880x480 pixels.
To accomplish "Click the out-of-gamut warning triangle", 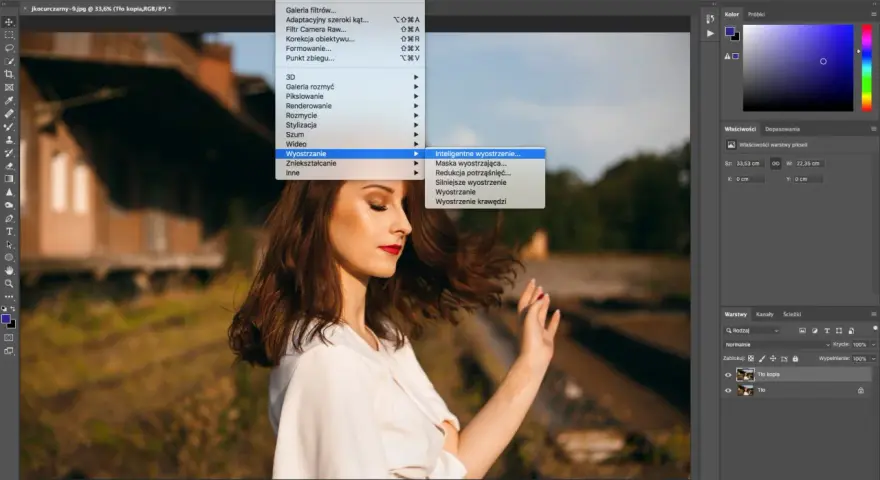I will [x=727, y=56].
